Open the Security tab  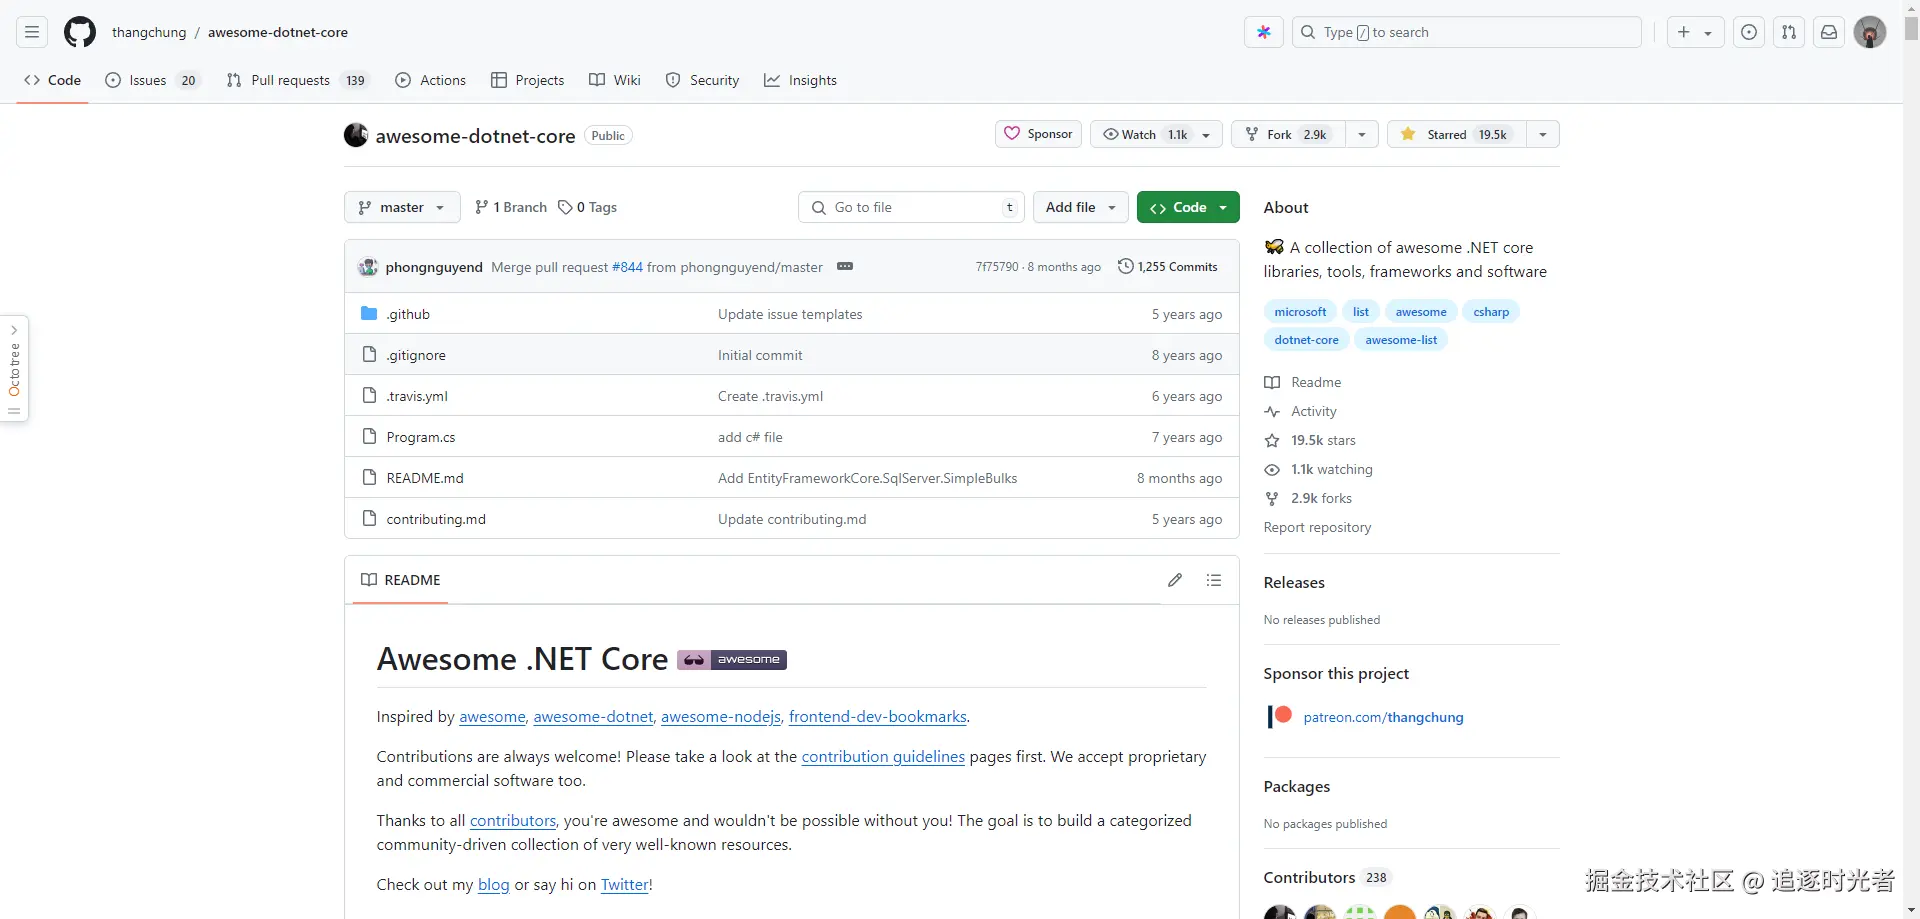702,80
